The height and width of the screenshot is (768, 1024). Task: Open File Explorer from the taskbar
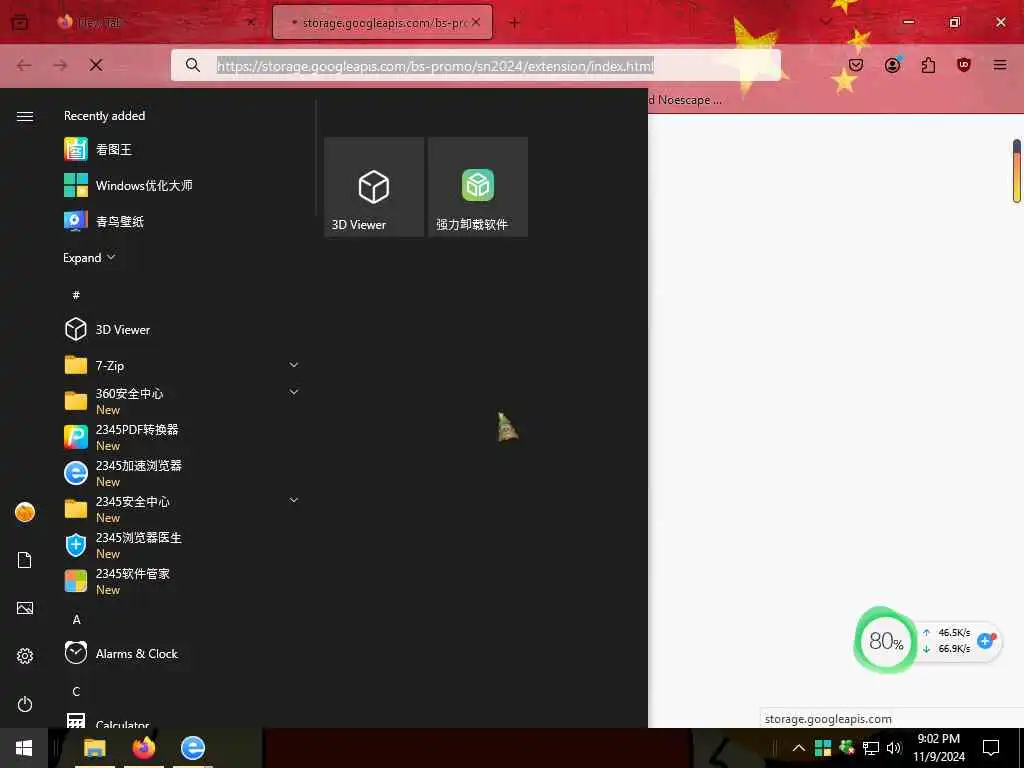(x=95, y=748)
